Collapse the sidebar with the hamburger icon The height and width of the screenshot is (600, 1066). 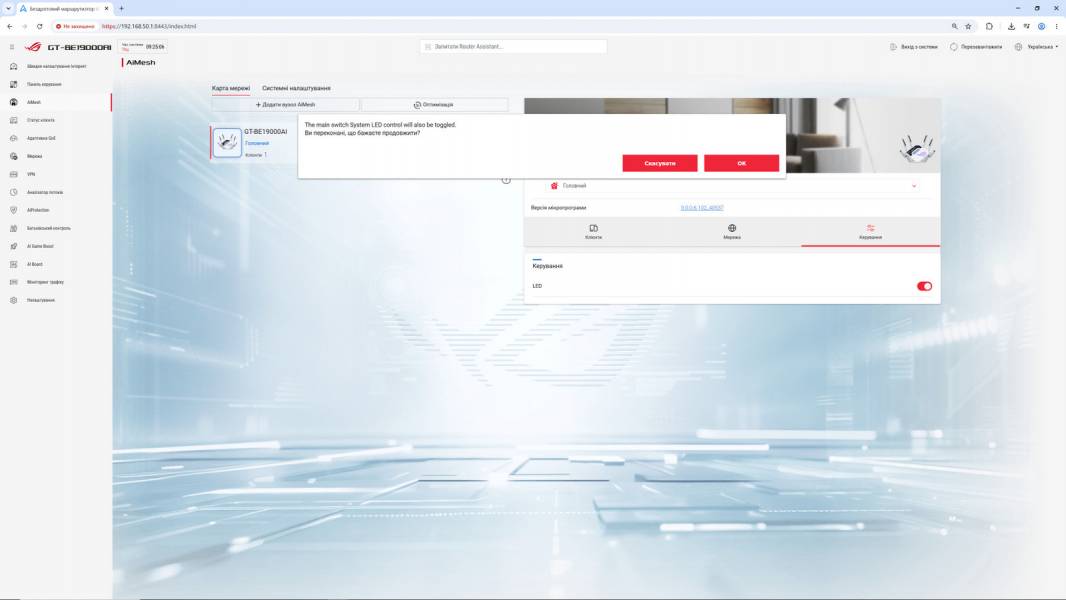tap(12, 47)
